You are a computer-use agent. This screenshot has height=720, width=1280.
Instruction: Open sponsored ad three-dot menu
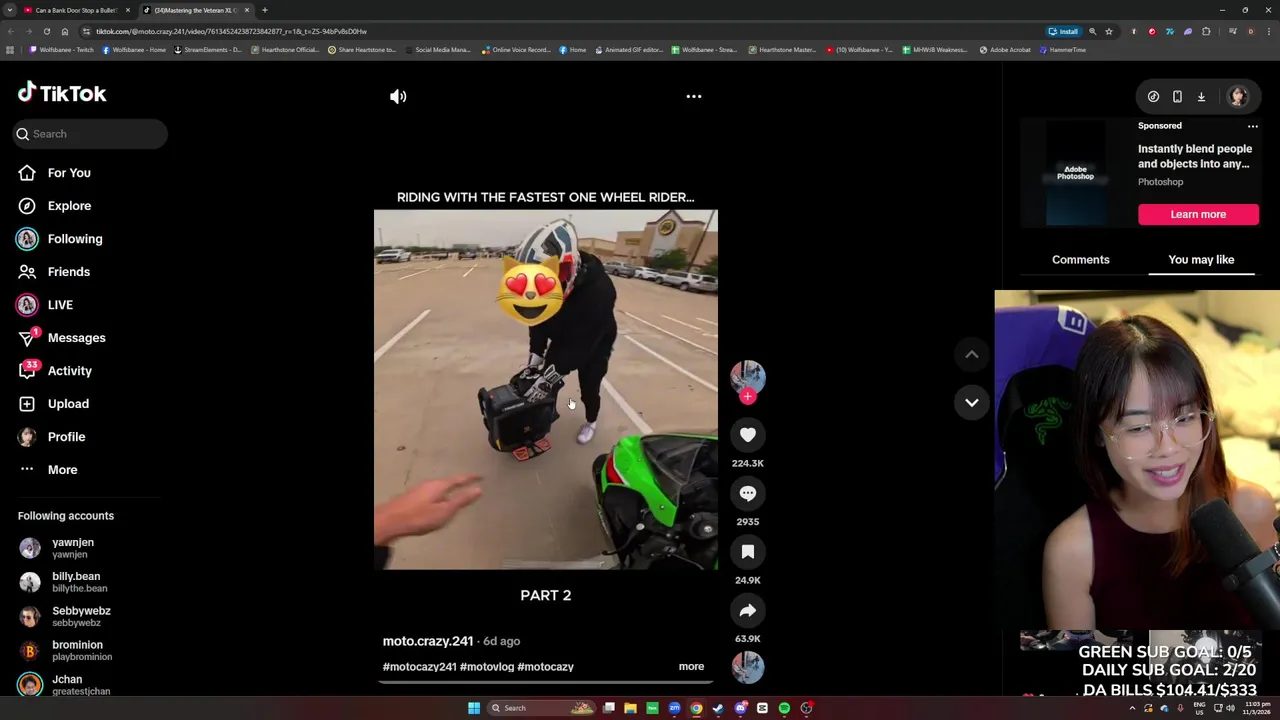[x=1252, y=126]
